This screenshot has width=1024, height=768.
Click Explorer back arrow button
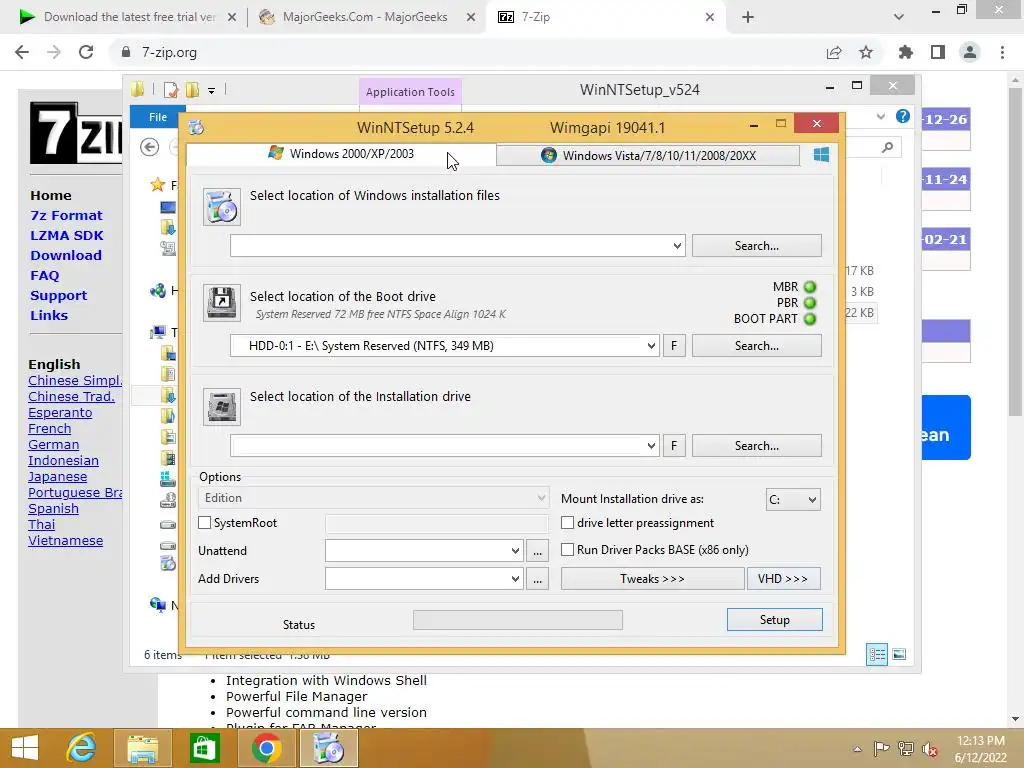[x=150, y=147]
